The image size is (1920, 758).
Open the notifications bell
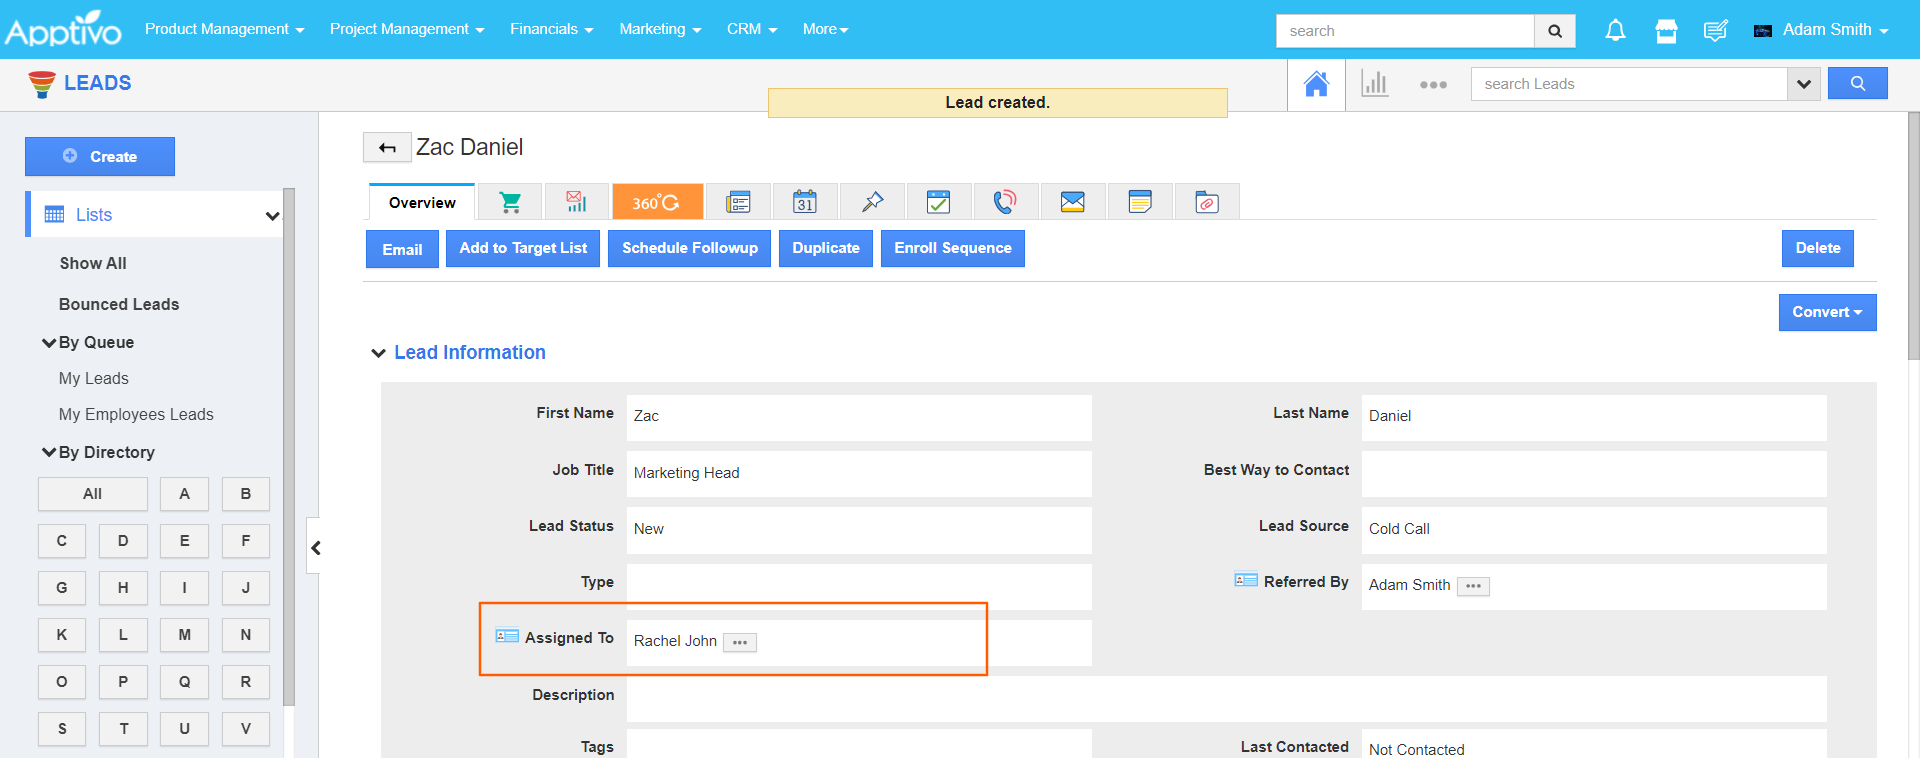pos(1615,31)
